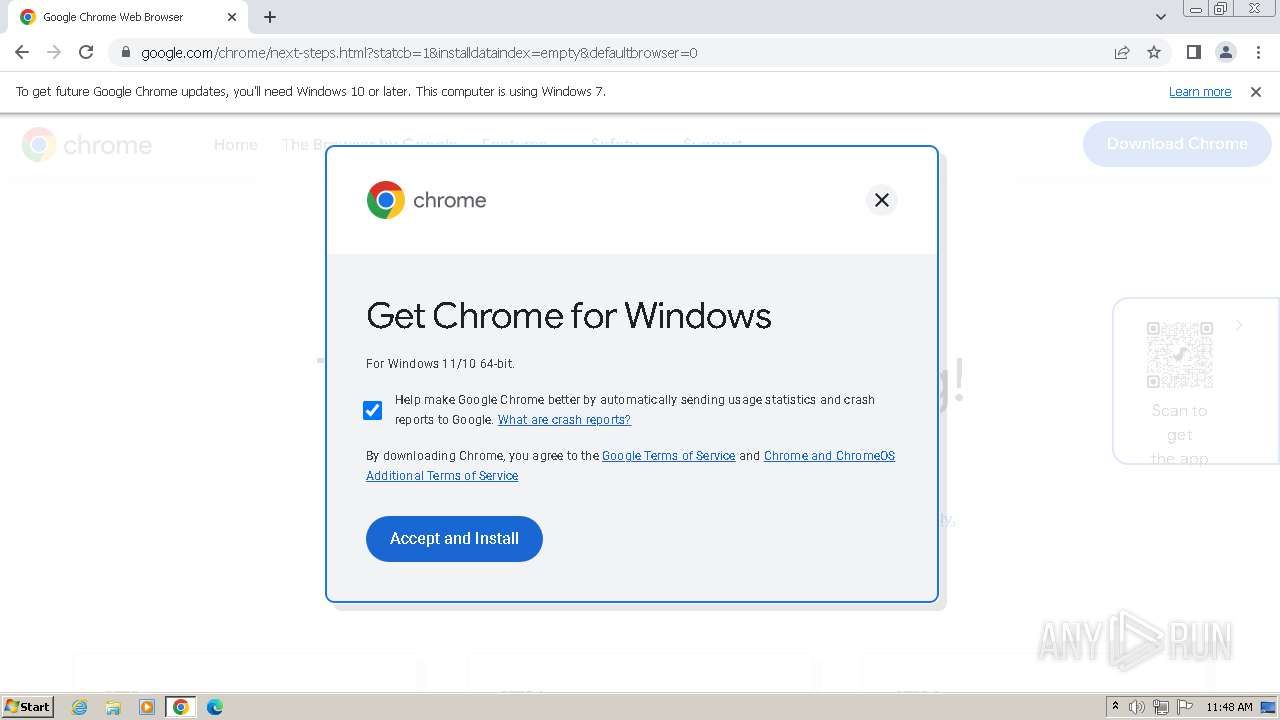Close the Get Chrome dialog
Screen dimensions: 1280x720
pyautogui.click(x=882, y=200)
